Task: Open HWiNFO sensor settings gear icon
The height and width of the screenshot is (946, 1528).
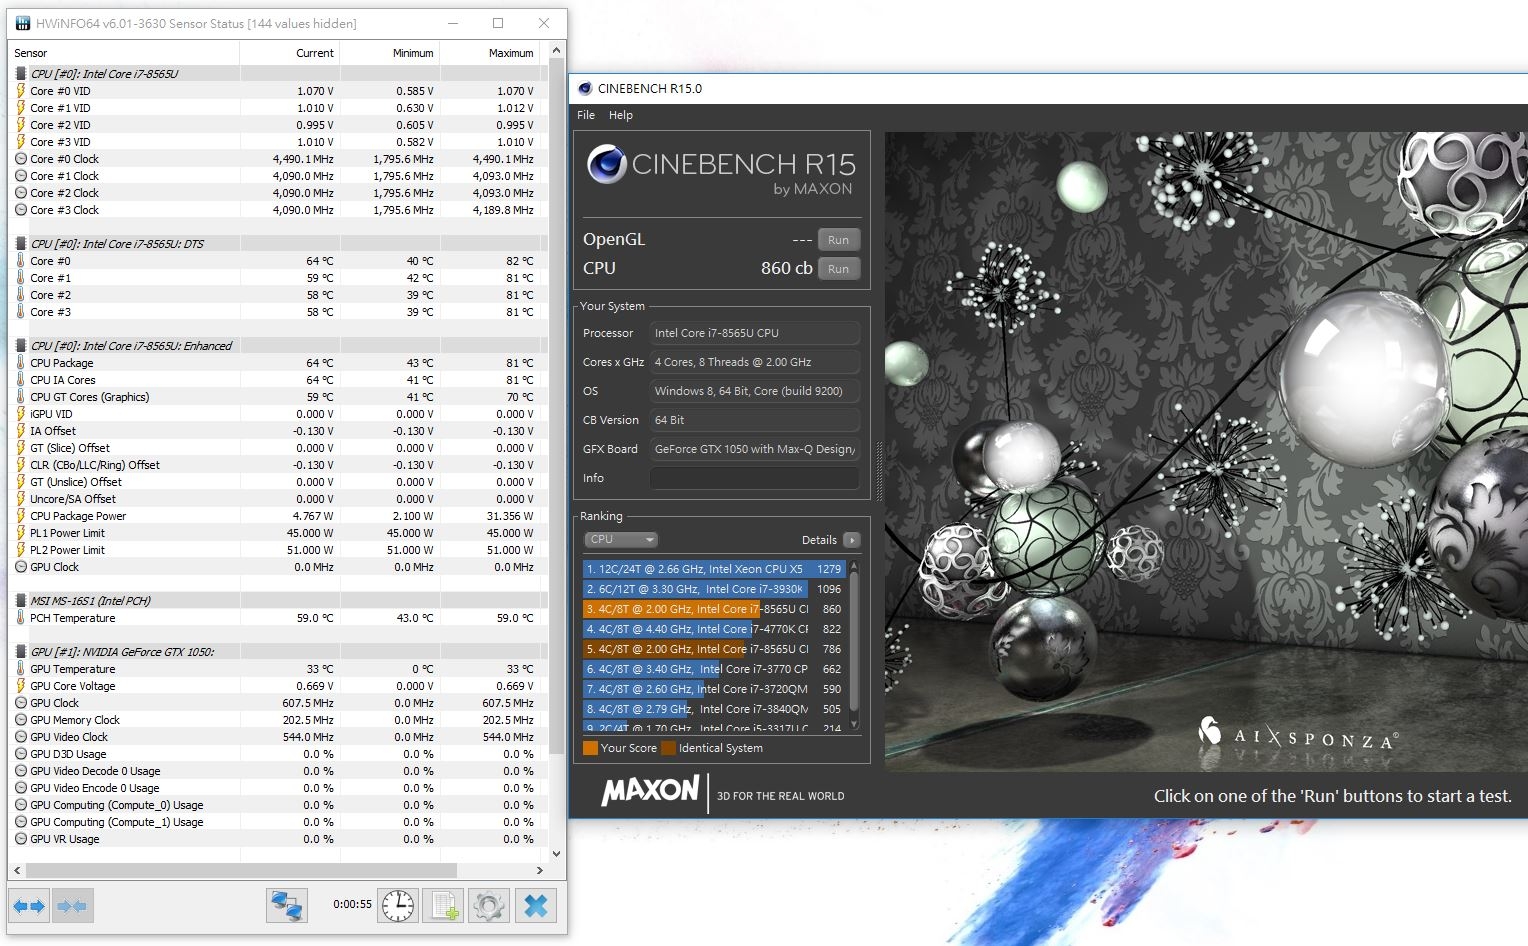Action: coord(489,906)
